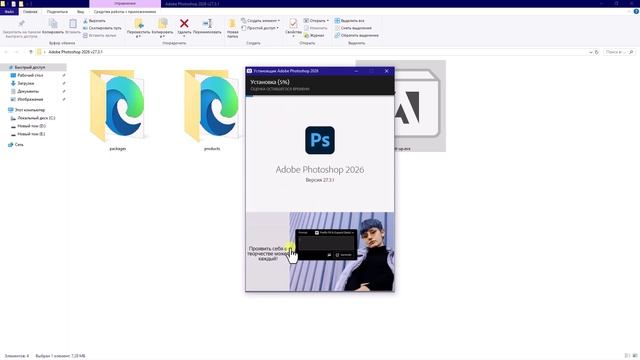The width and height of the screenshot is (640, 360).
Task: Click the Вырезать (Cut) scissors icon
Action: point(85,20)
